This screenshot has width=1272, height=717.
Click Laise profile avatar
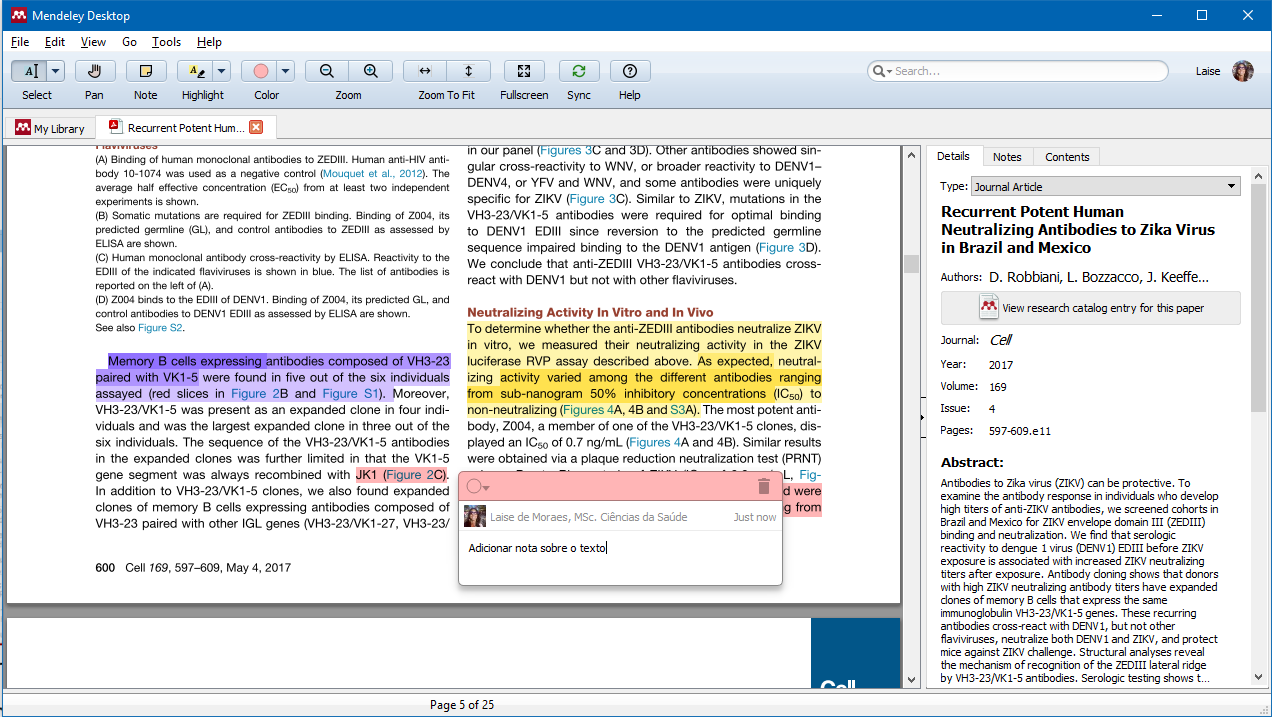tap(1243, 71)
